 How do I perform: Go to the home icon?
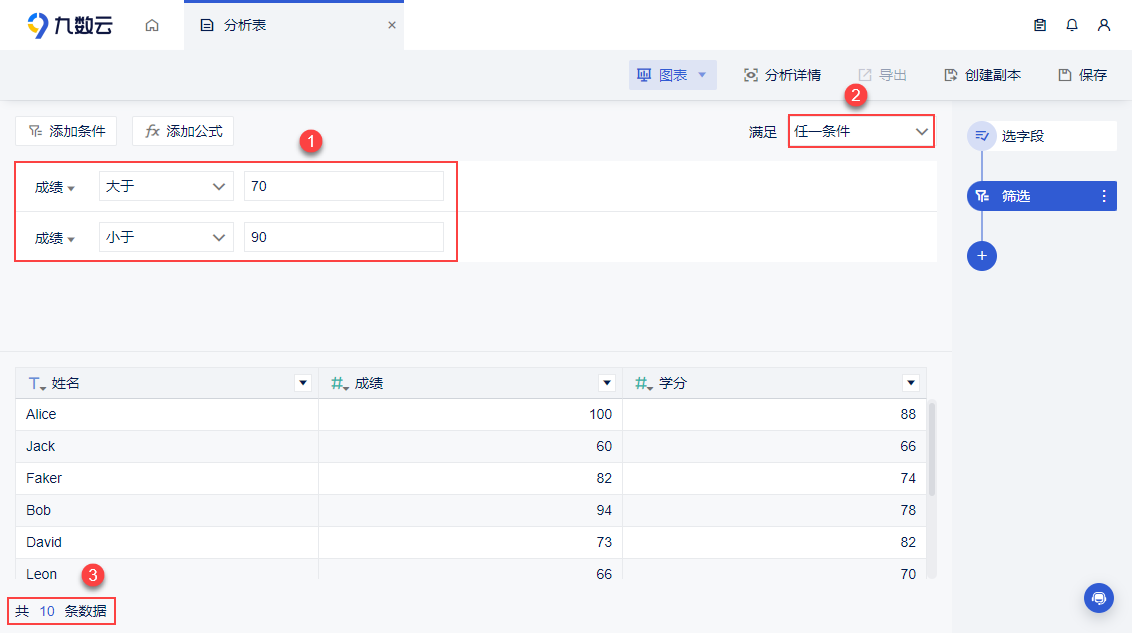tap(152, 25)
